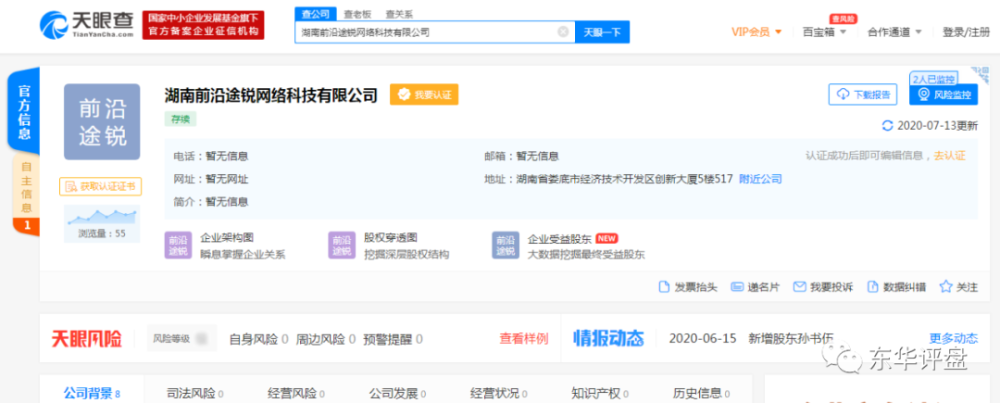This screenshot has height=403, width=1000.
Task: Focus the company search input field
Action: (x=435, y=32)
